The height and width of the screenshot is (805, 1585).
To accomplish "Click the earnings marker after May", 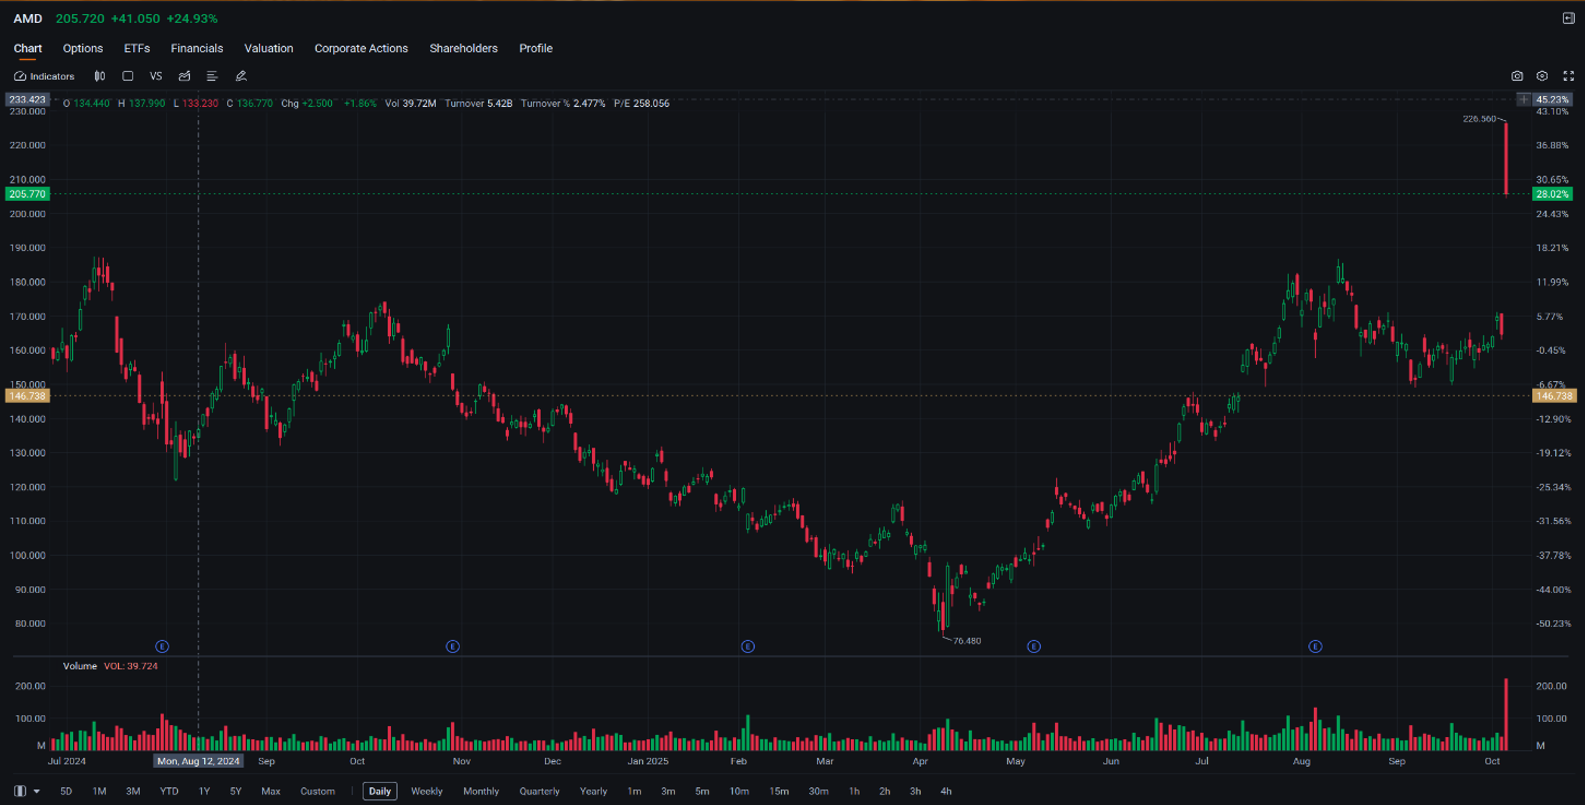I will click(1034, 647).
